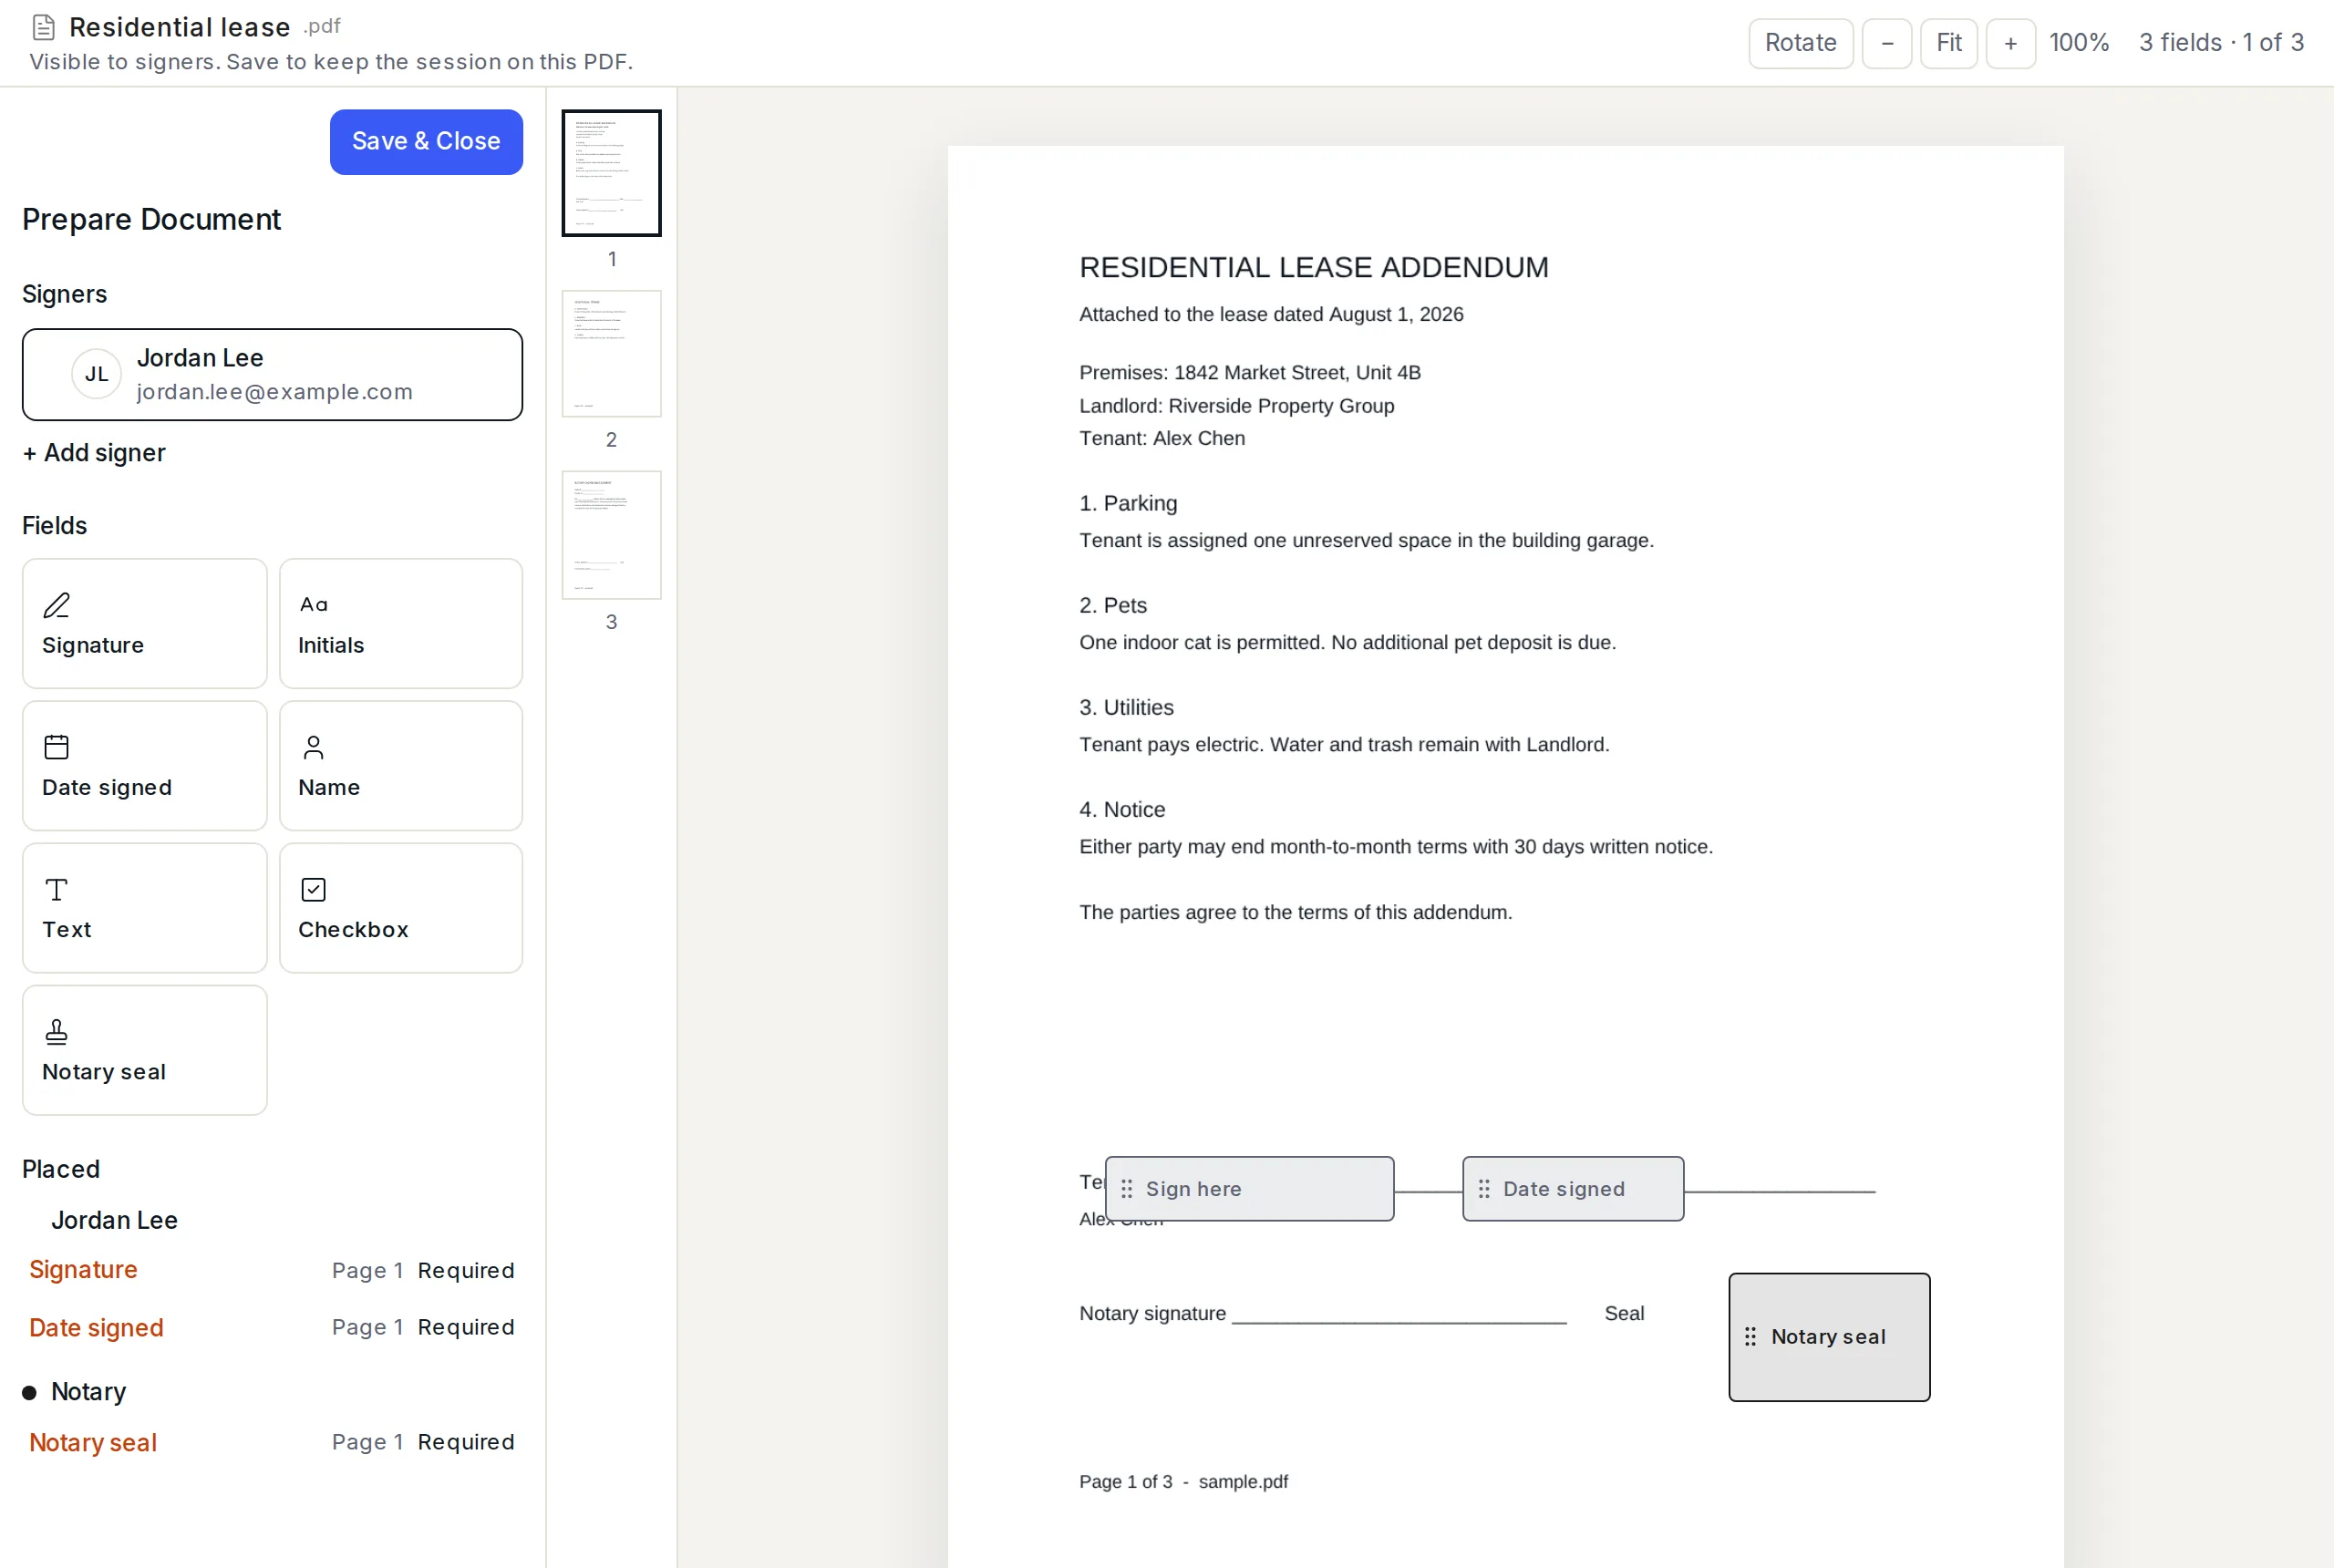Click Required on the Notary seal row
2334x1568 pixels.
point(466,1442)
